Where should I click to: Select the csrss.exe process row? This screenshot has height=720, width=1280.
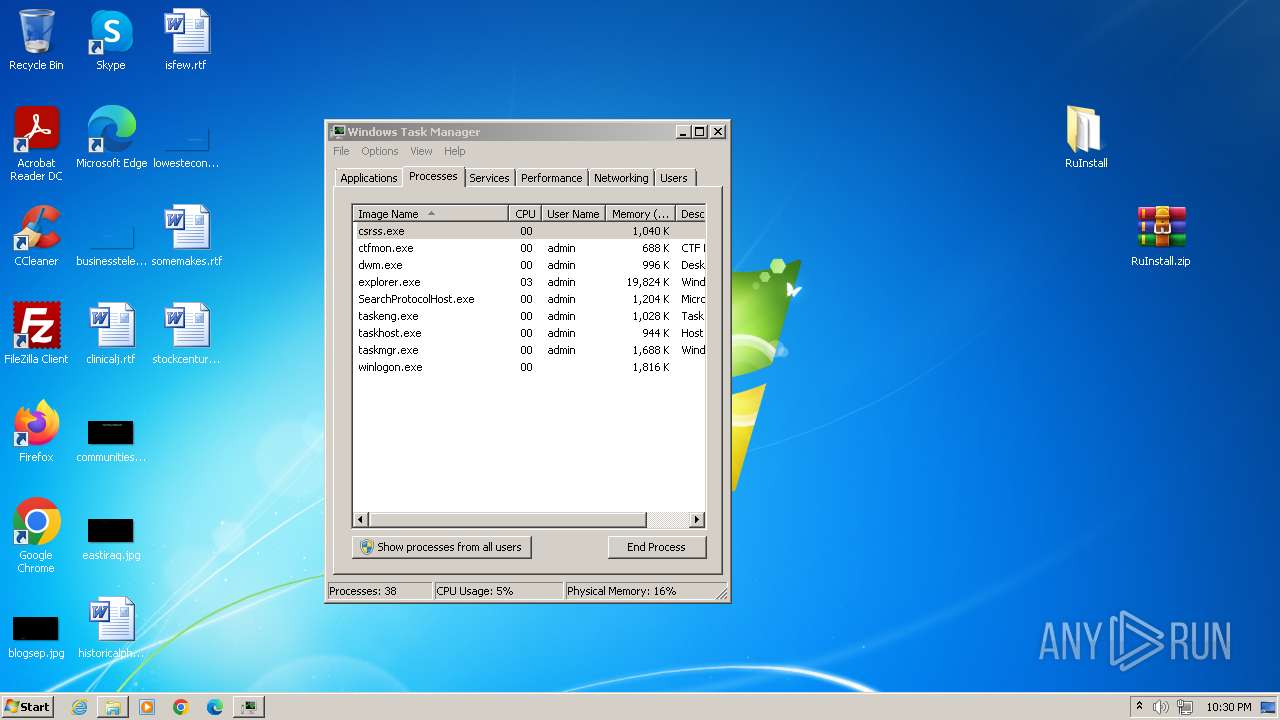tap(529, 231)
